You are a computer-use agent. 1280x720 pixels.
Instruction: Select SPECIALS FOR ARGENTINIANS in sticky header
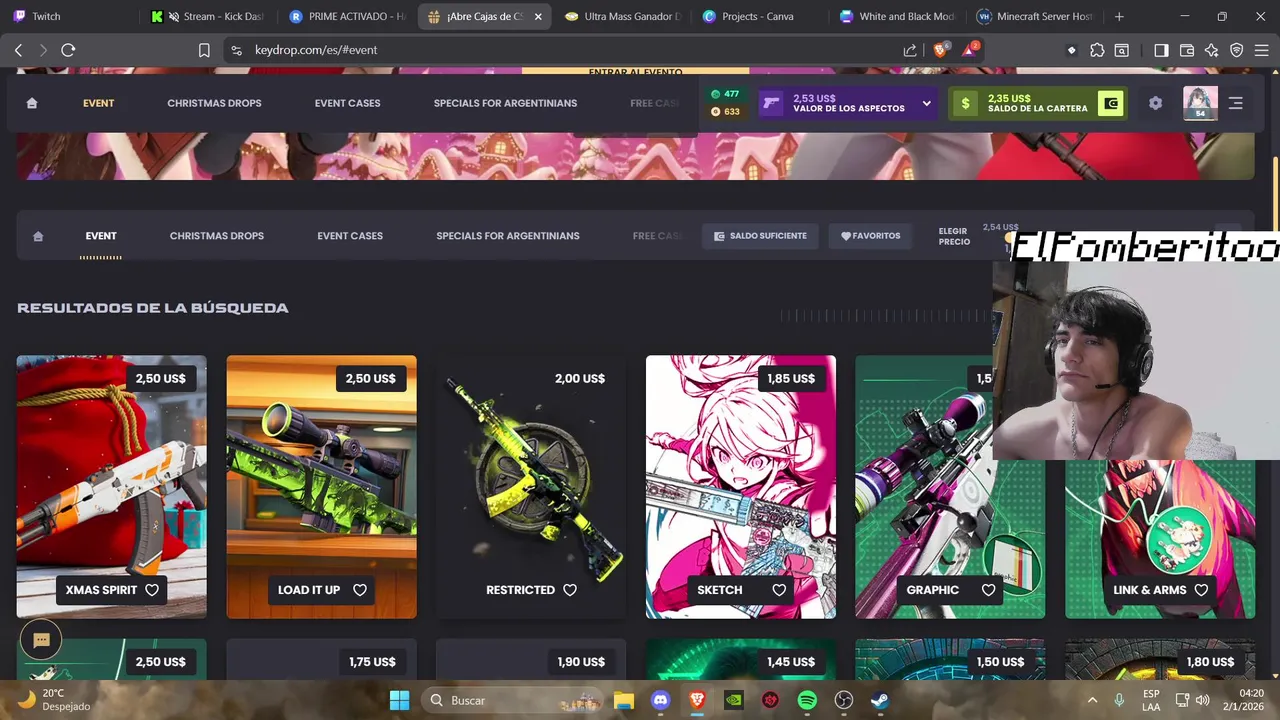[505, 103]
